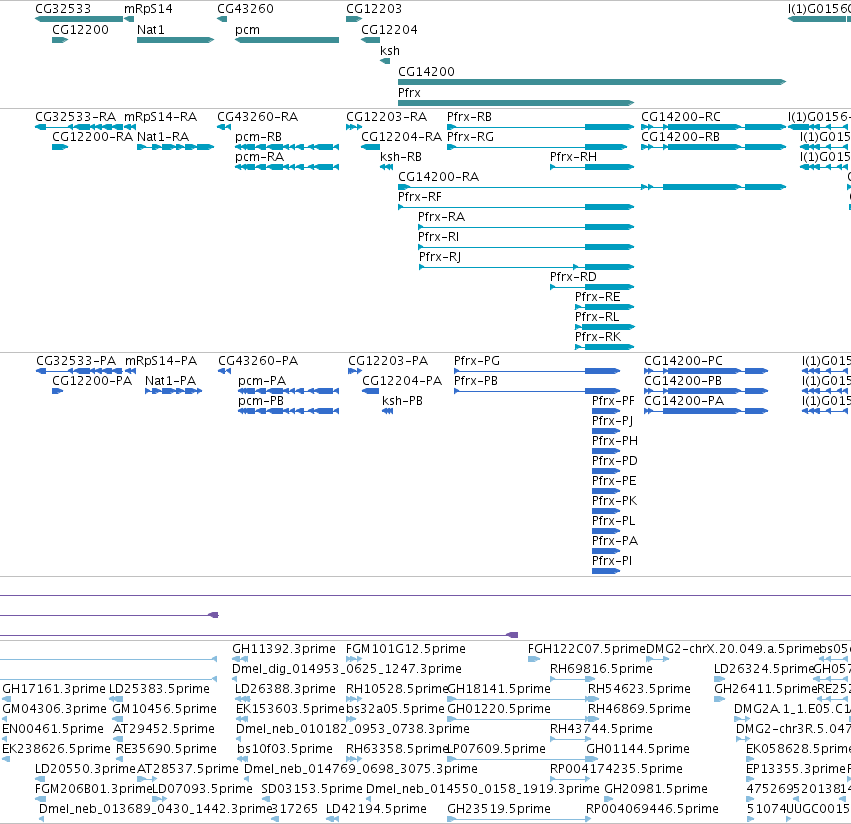Select the CG32533 gene label
This screenshot has width=851, height=824.
click(x=63, y=9)
